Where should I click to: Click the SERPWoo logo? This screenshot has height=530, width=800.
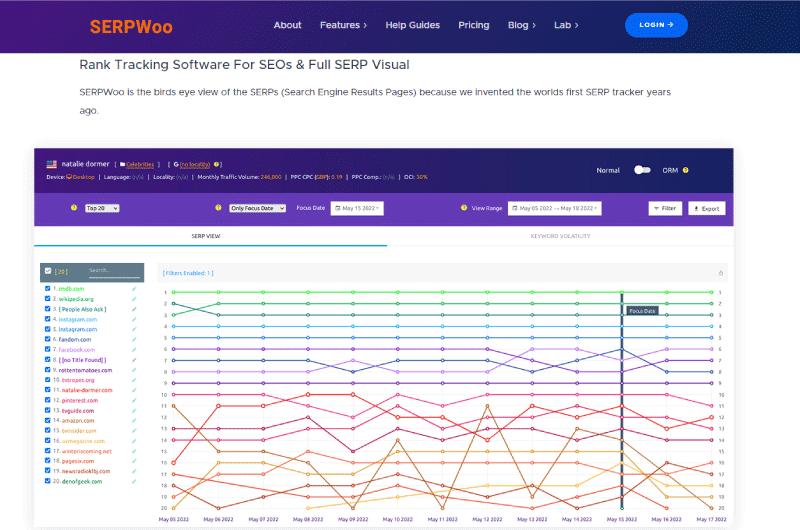coord(131,27)
